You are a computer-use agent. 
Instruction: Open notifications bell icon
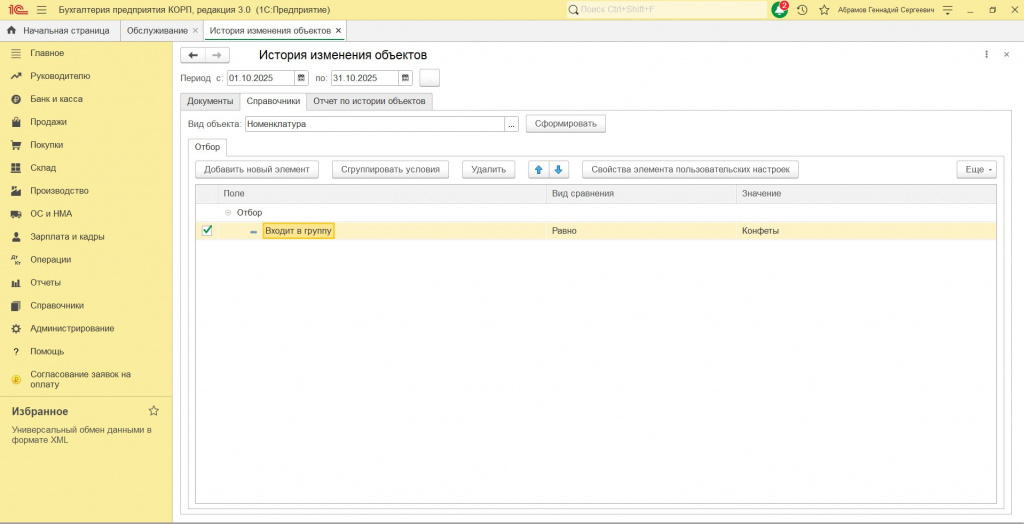tap(780, 10)
